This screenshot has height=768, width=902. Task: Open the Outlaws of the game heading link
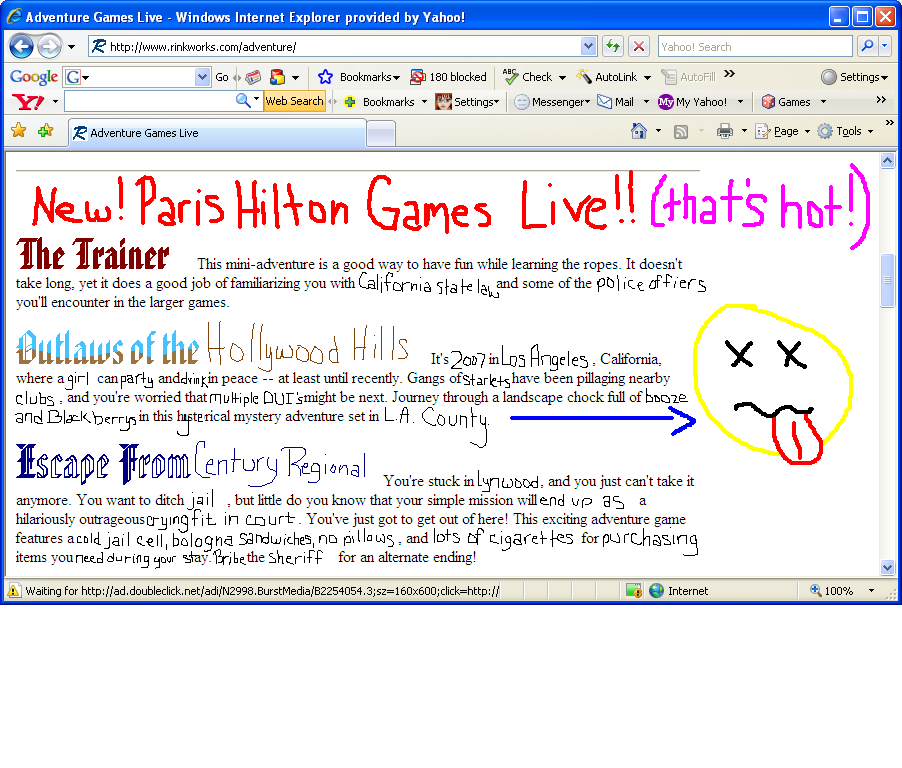[x=108, y=347]
